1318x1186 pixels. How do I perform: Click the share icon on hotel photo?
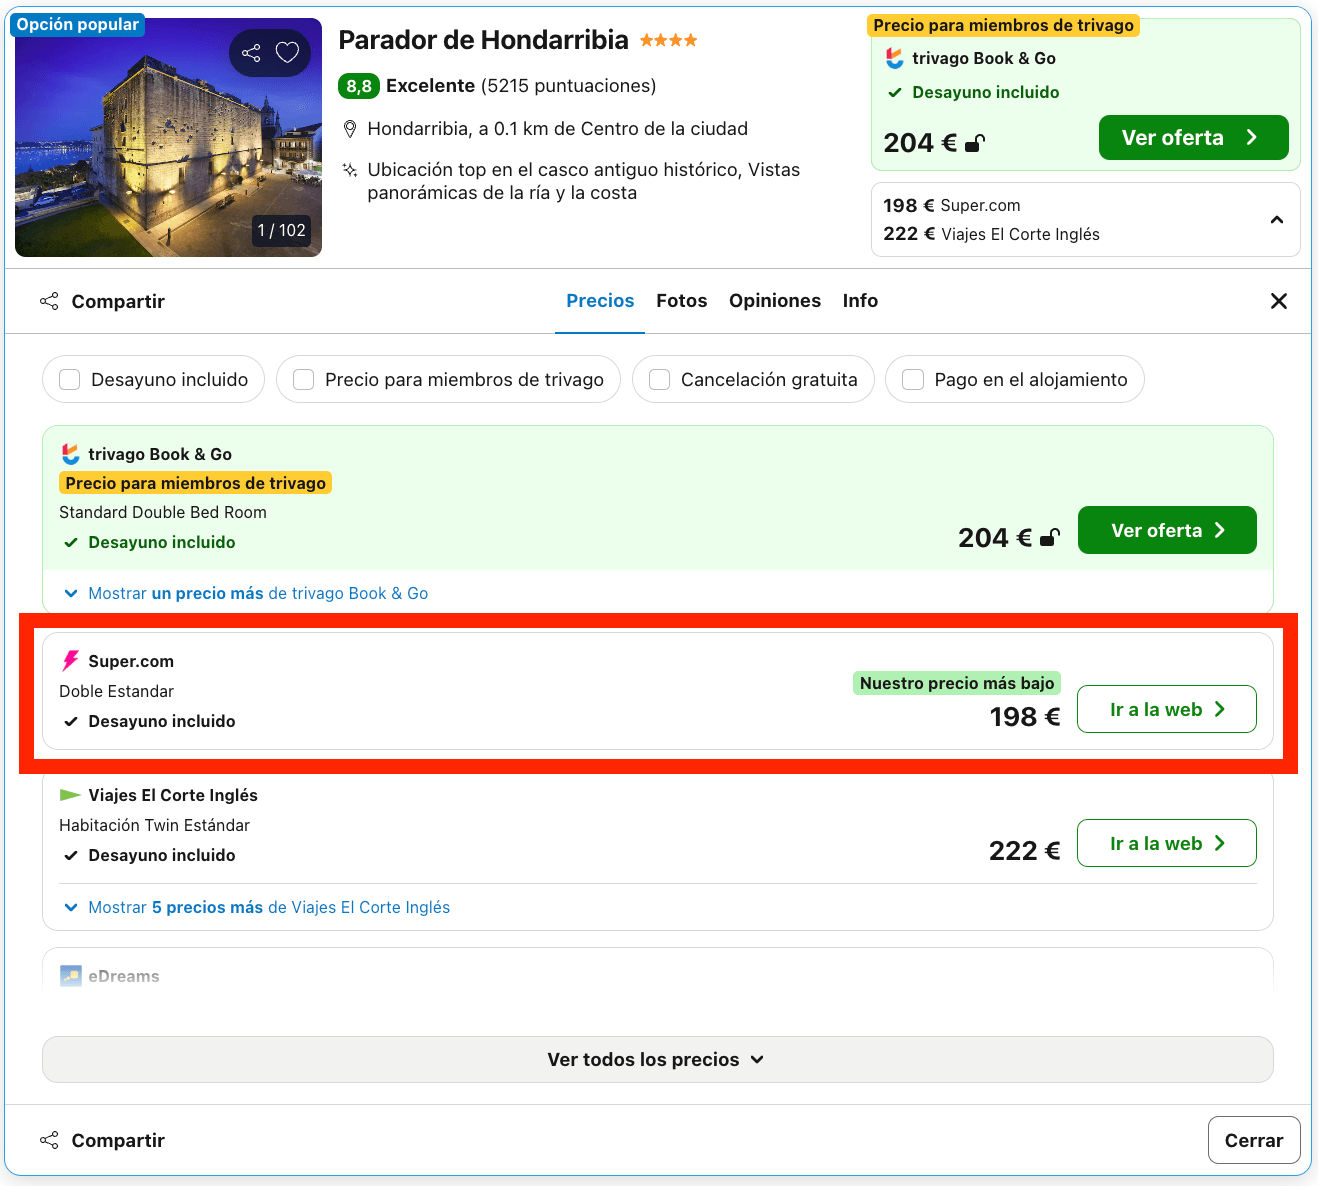point(251,53)
